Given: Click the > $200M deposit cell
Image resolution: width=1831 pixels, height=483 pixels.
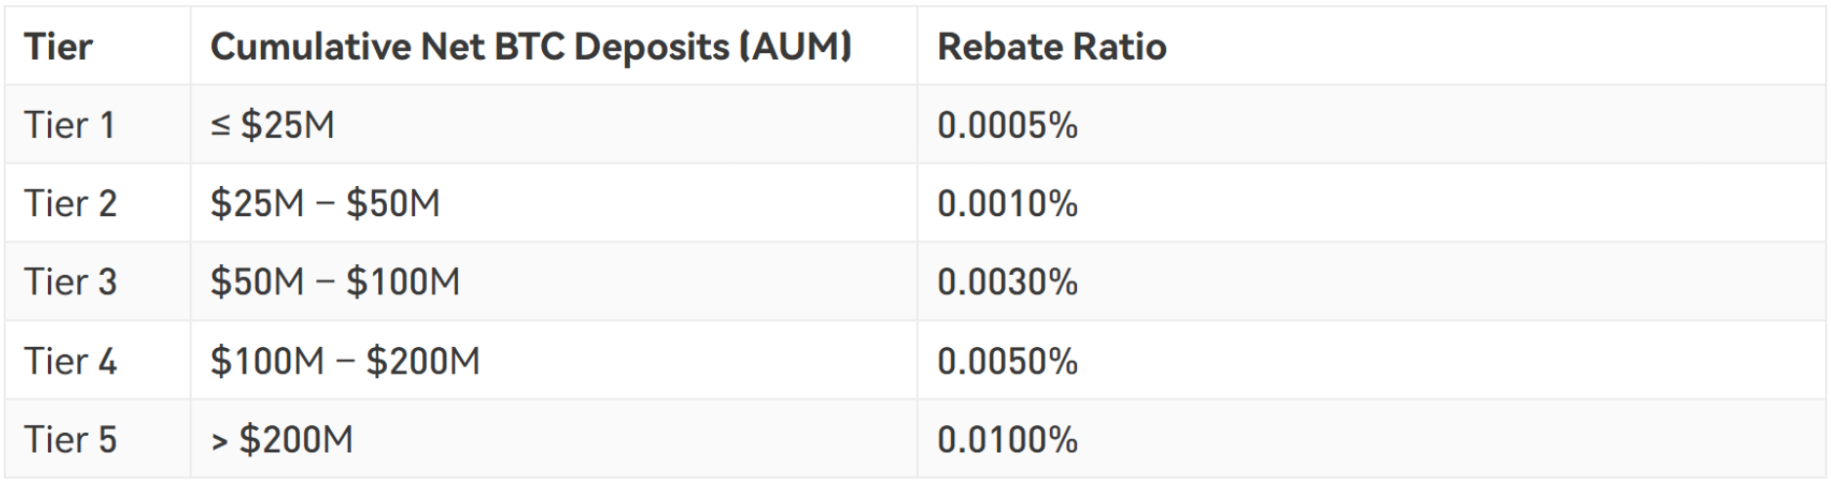Looking at the screenshot, I should pyautogui.click(x=282, y=440).
